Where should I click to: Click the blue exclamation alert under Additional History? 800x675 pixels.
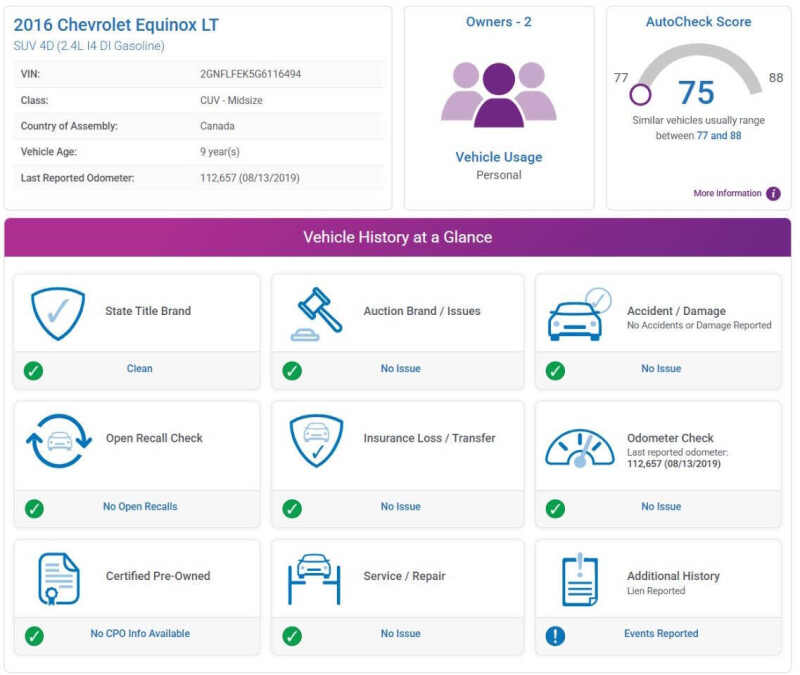[556, 635]
